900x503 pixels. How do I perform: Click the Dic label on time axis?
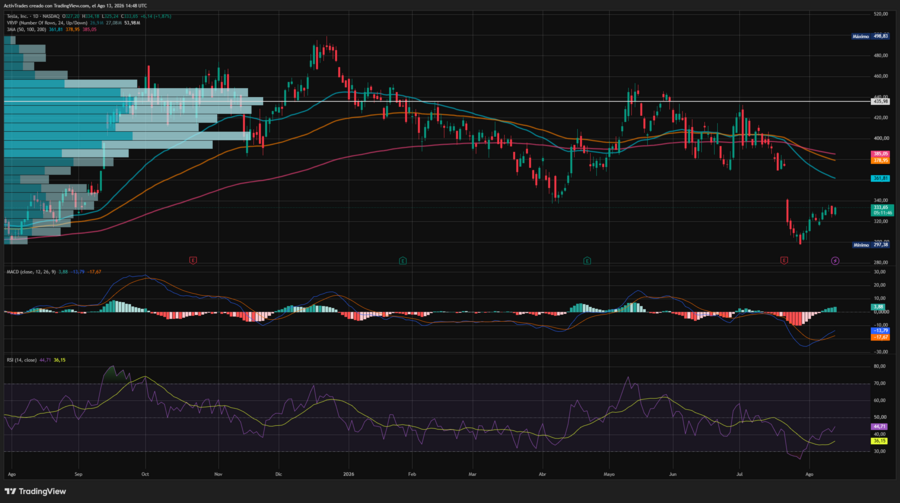coord(279,474)
